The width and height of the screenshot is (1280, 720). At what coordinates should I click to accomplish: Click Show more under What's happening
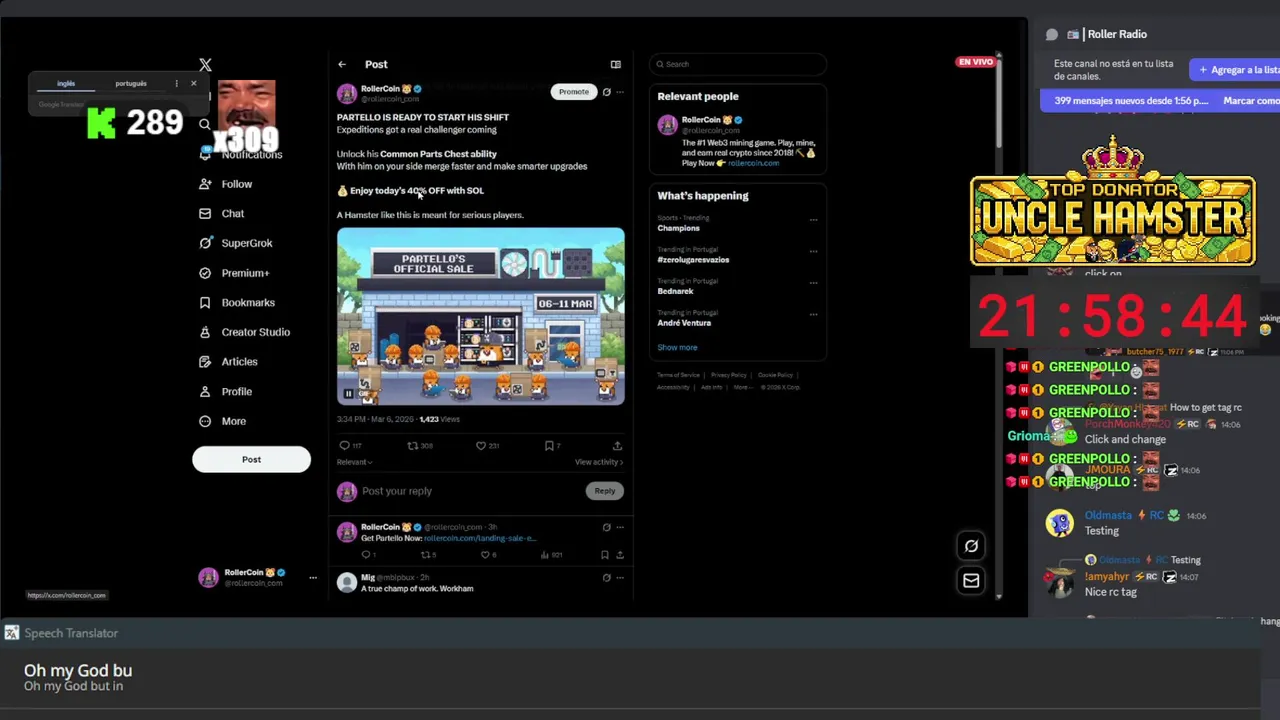pyautogui.click(x=677, y=348)
